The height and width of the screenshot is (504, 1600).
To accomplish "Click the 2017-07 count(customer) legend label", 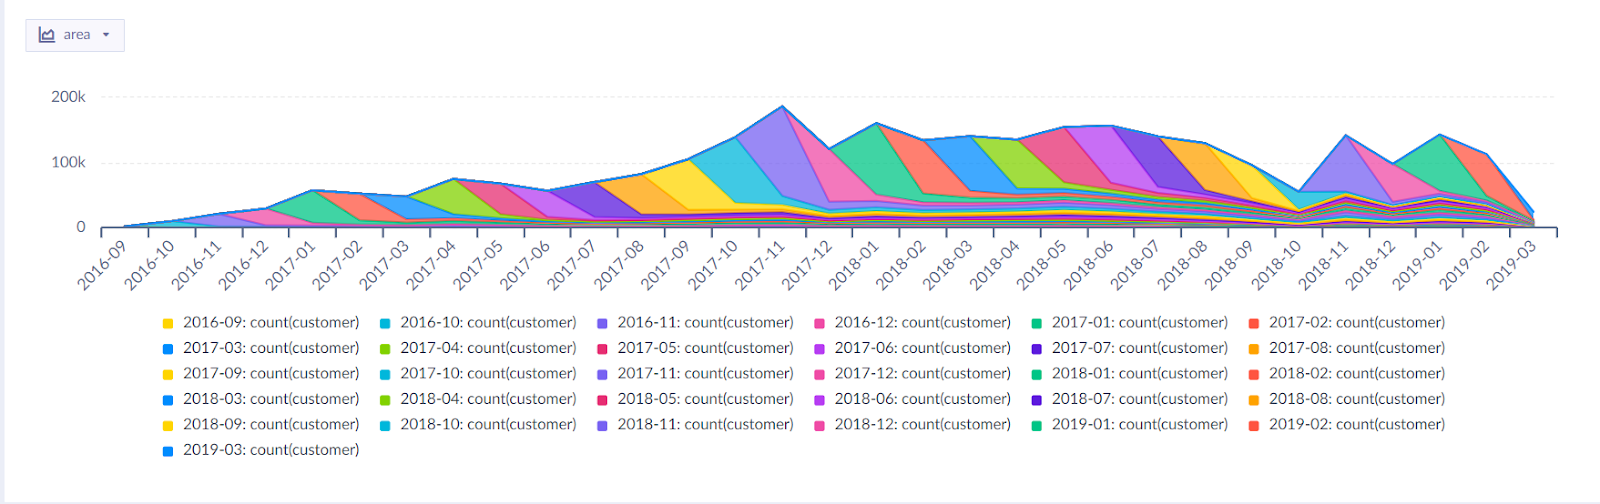I will (x=1140, y=348).
